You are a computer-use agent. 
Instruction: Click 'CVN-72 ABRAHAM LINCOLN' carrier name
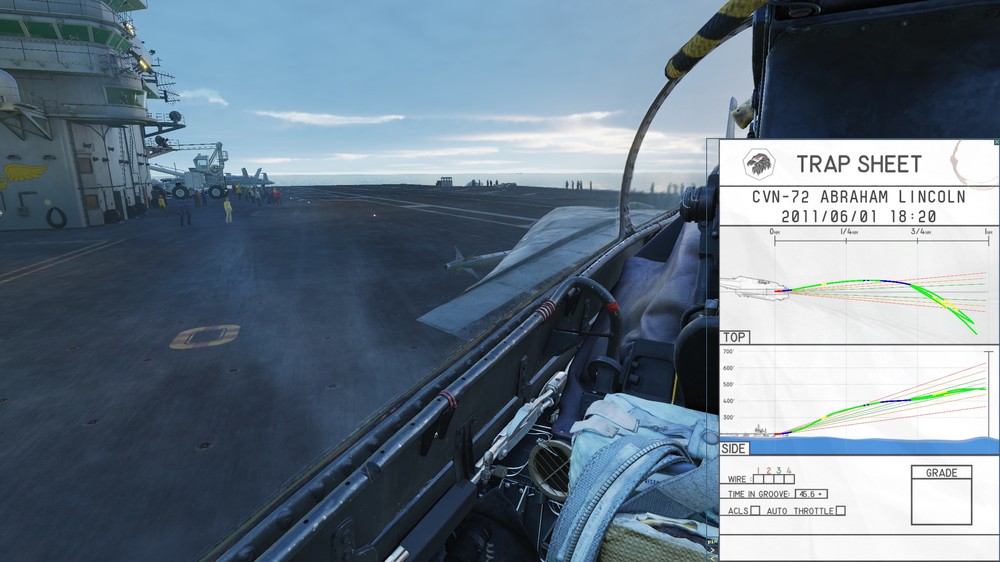pyautogui.click(x=858, y=196)
